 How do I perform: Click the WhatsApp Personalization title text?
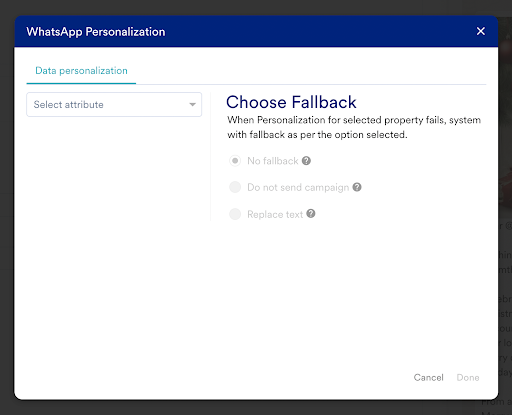[96, 32]
